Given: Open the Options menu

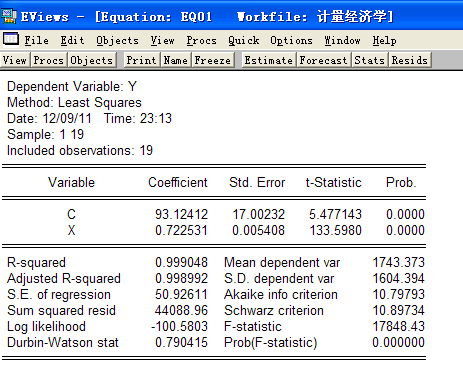Looking at the screenshot, I should tap(291, 40).
